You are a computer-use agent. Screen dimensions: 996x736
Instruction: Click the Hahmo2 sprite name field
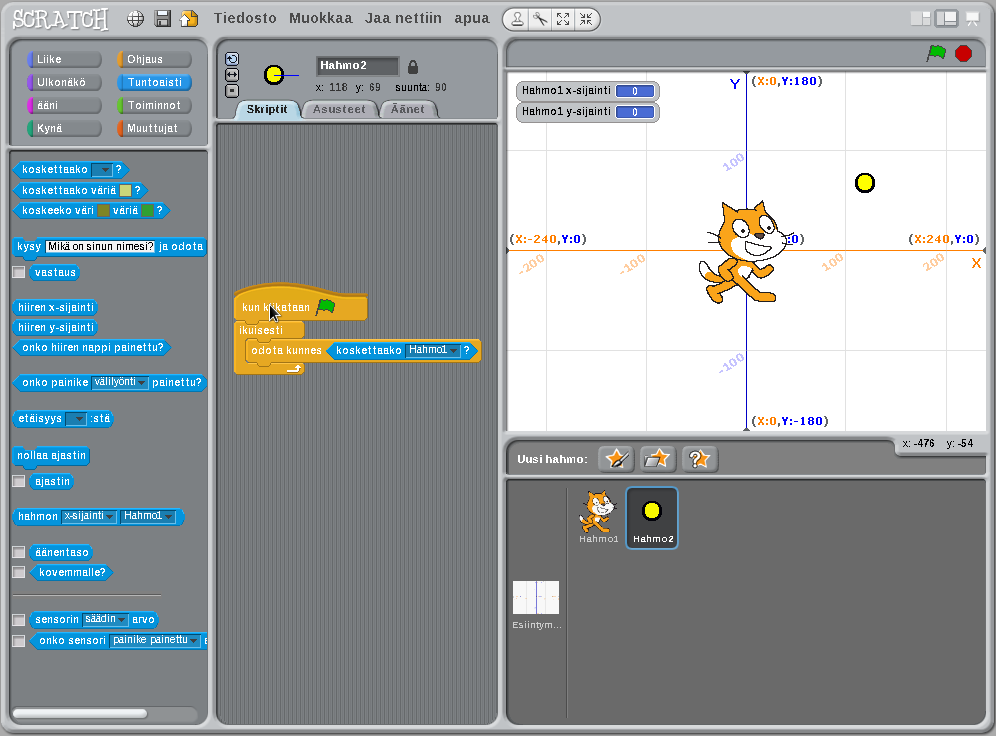click(358, 65)
